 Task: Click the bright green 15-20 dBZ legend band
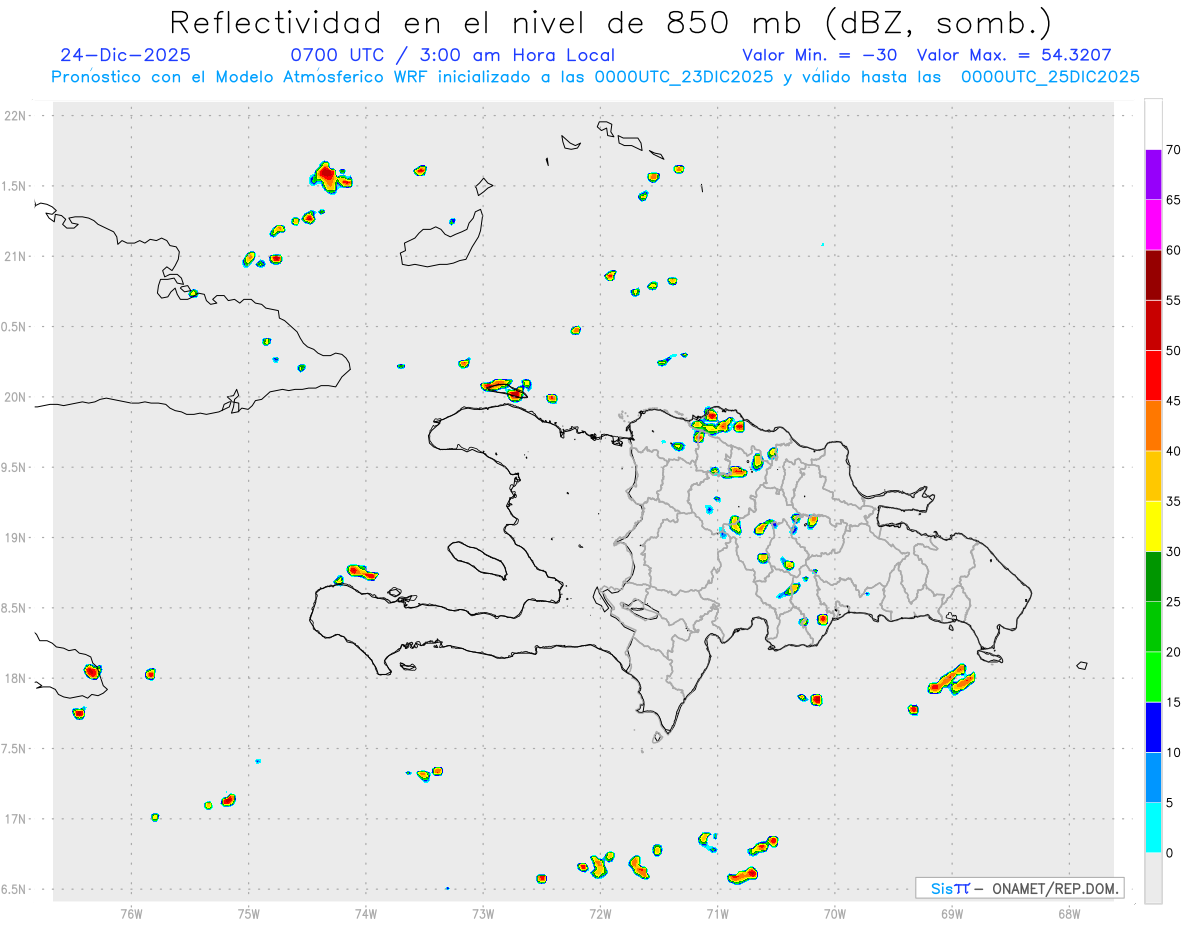tap(1153, 677)
